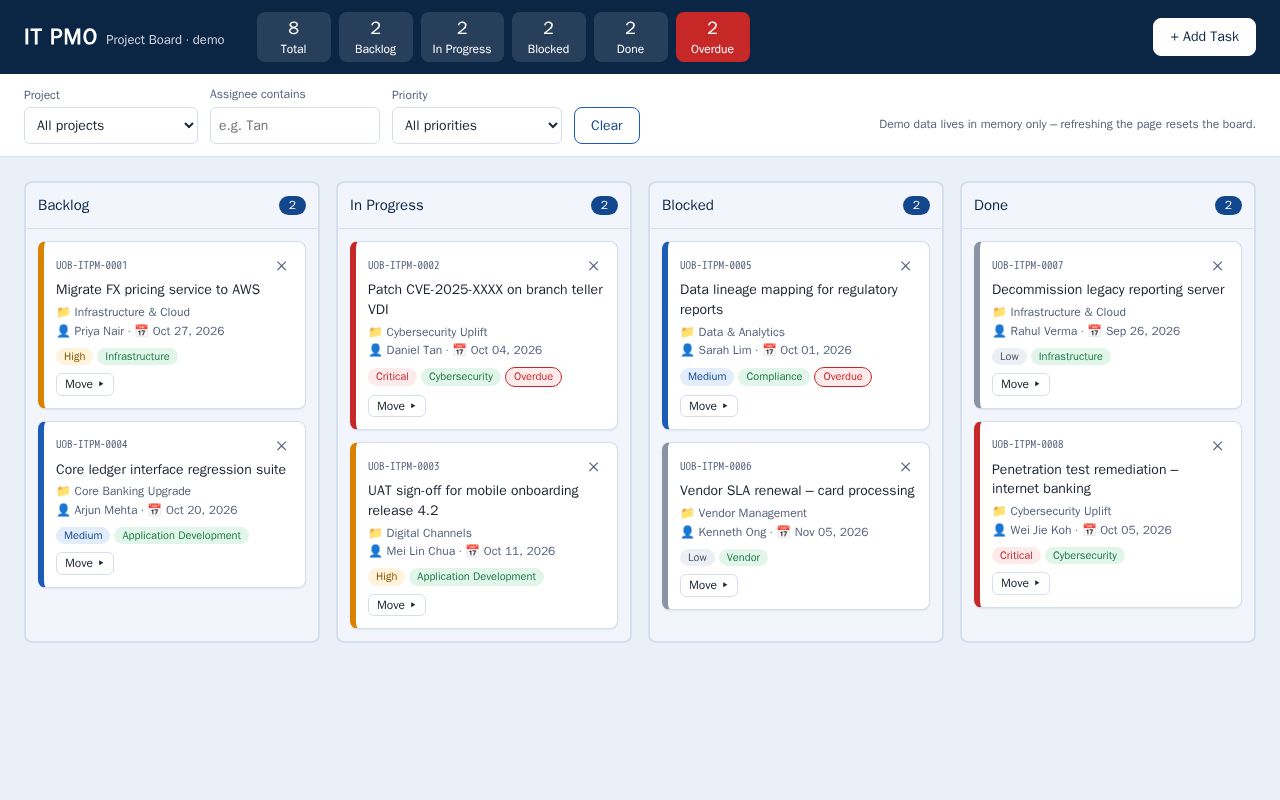1280x800 pixels.
Task: Click the Vendor tag on Vendor SLA card
Action: click(x=743, y=557)
